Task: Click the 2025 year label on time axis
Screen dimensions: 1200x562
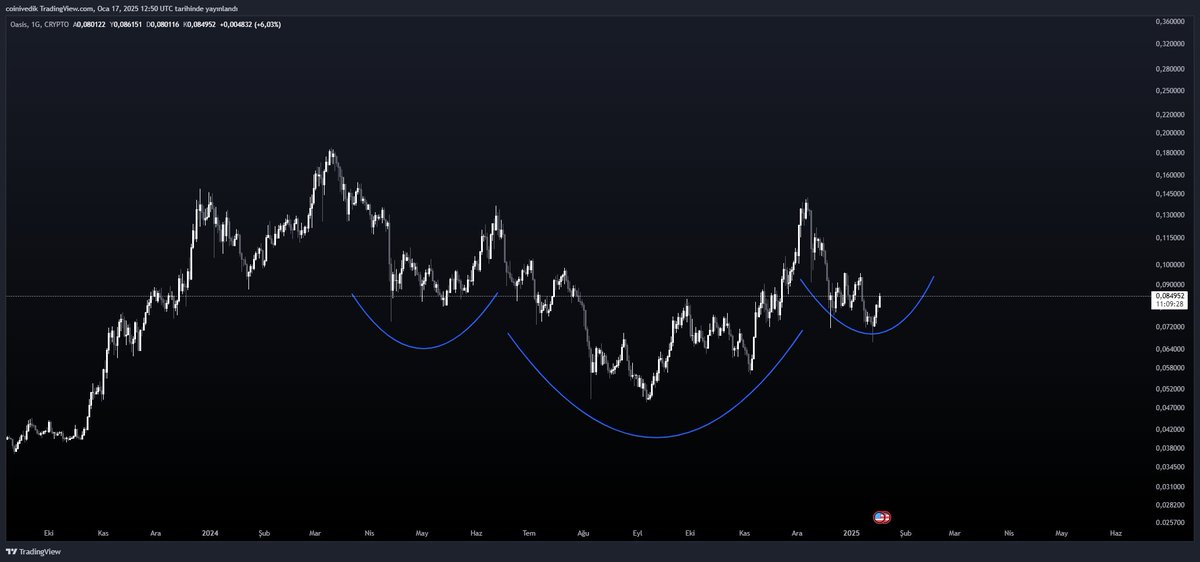Action: (851, 535)
